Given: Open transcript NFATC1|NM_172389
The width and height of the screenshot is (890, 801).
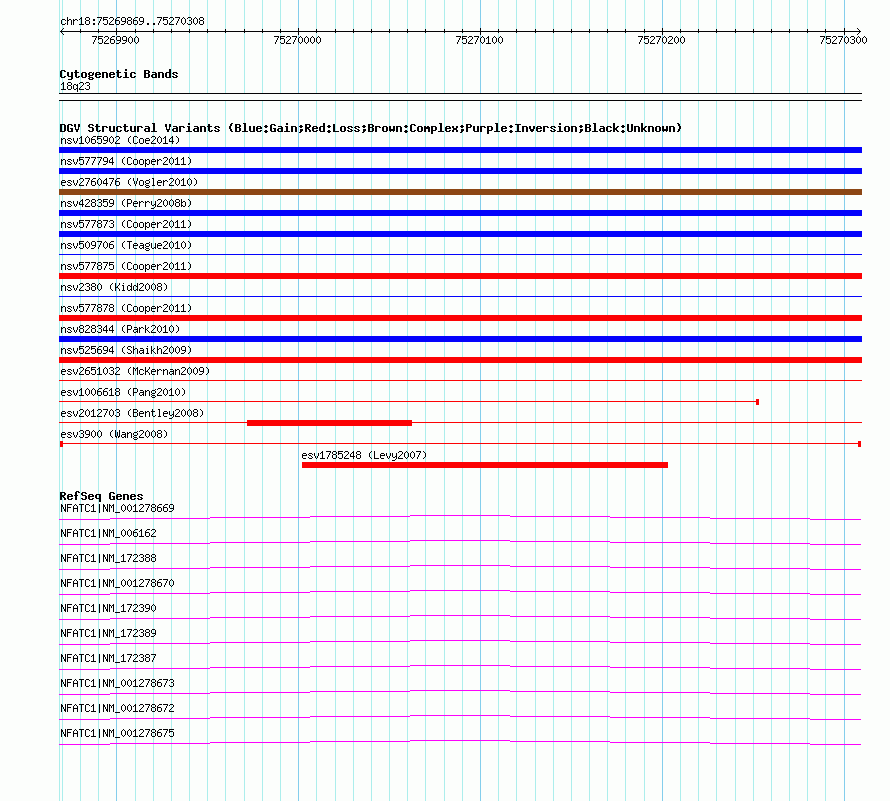Looking at the screenshot, I should tap(108, 634).
